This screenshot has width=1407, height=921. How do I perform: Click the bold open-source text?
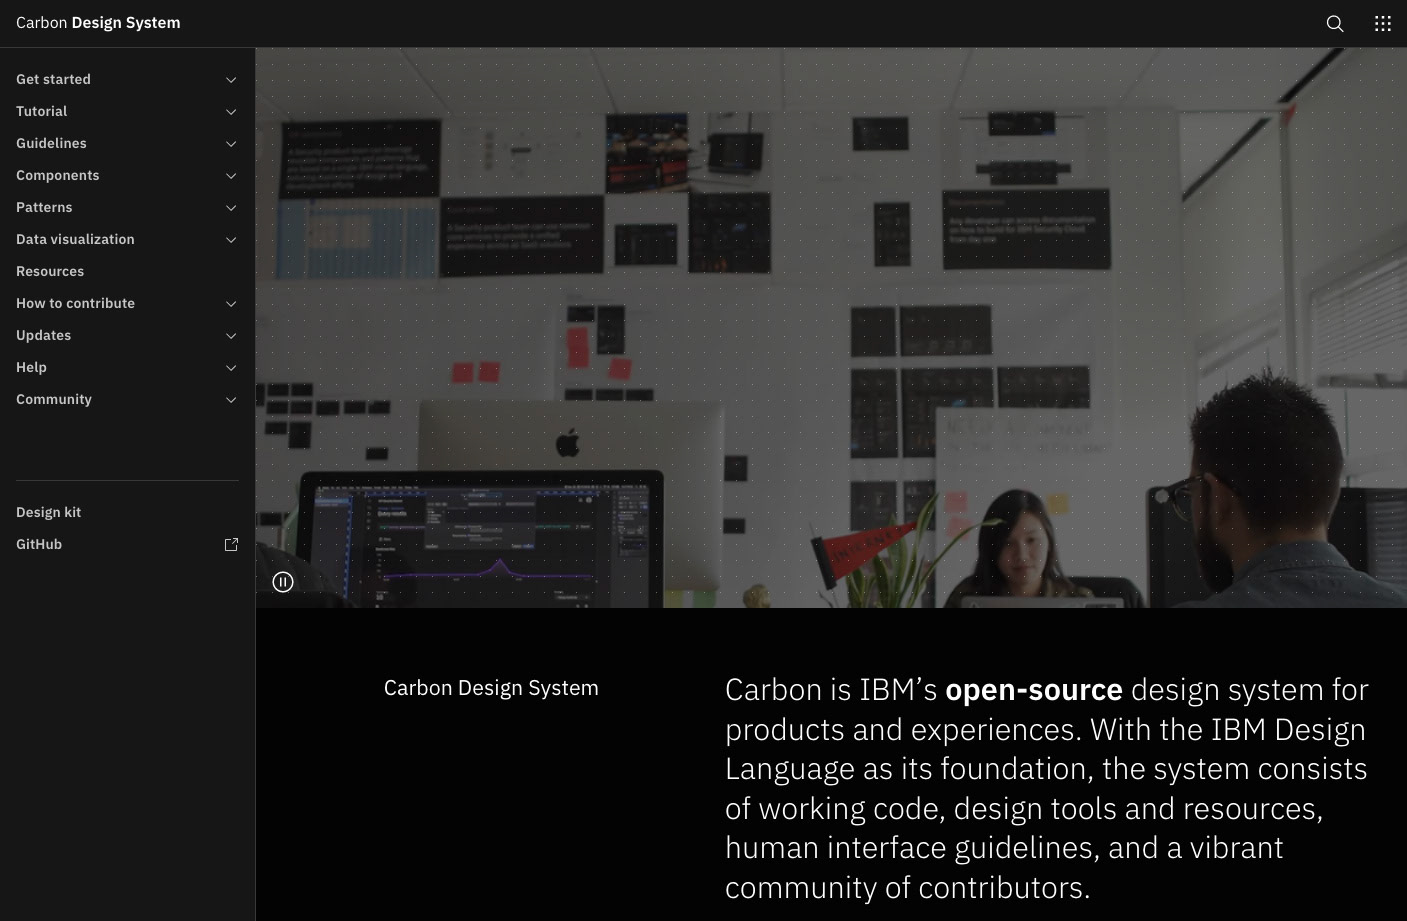click(1034, 690)
